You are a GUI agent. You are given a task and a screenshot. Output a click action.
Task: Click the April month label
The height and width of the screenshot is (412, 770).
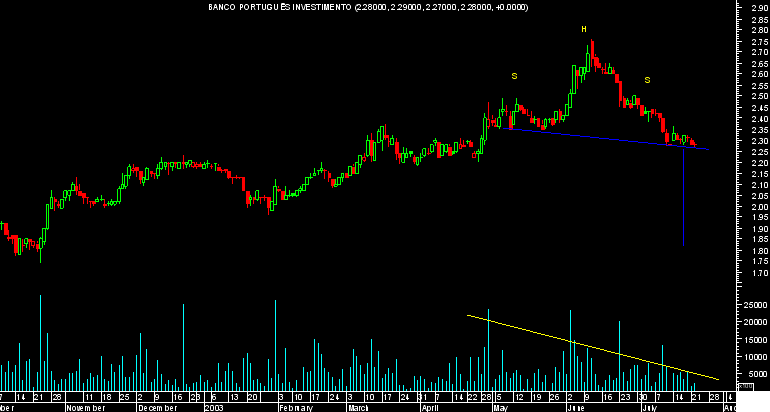coord(430,408)
